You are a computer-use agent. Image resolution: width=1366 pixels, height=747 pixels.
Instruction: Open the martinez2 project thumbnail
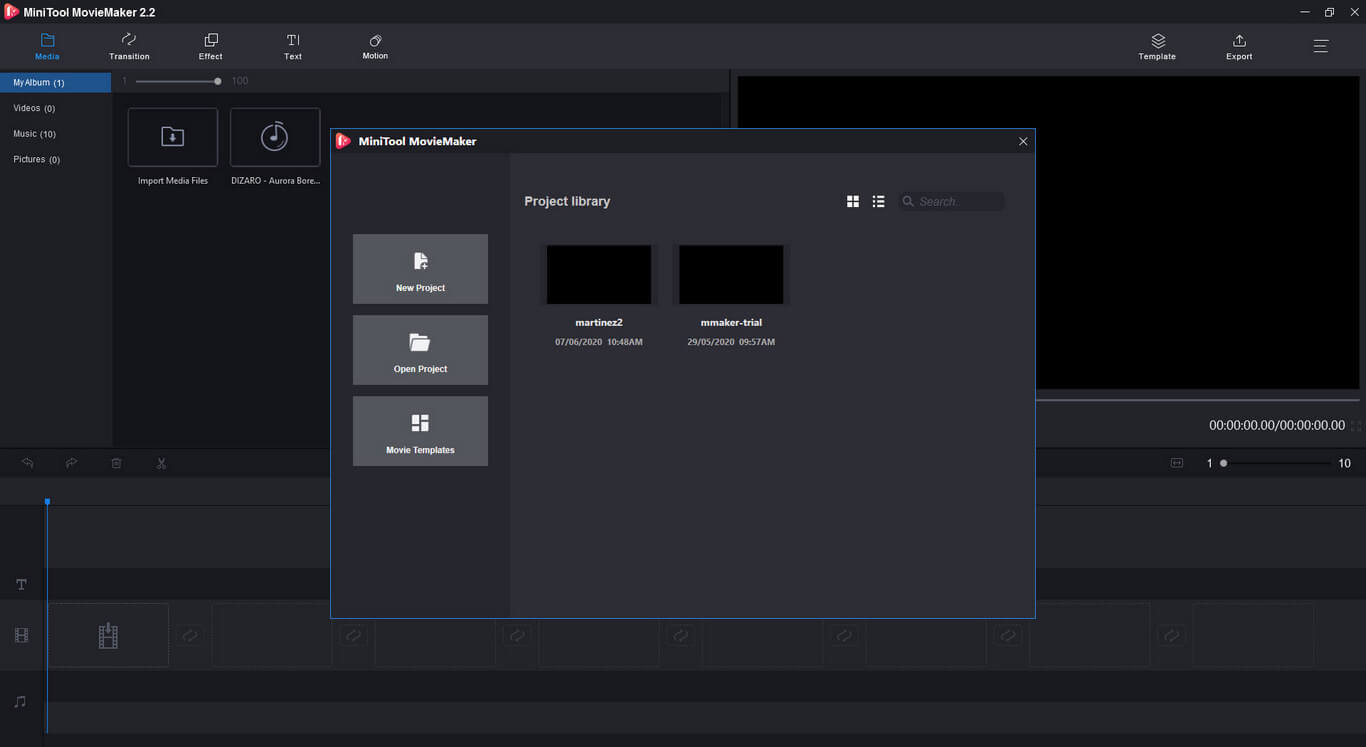(599, 274)
